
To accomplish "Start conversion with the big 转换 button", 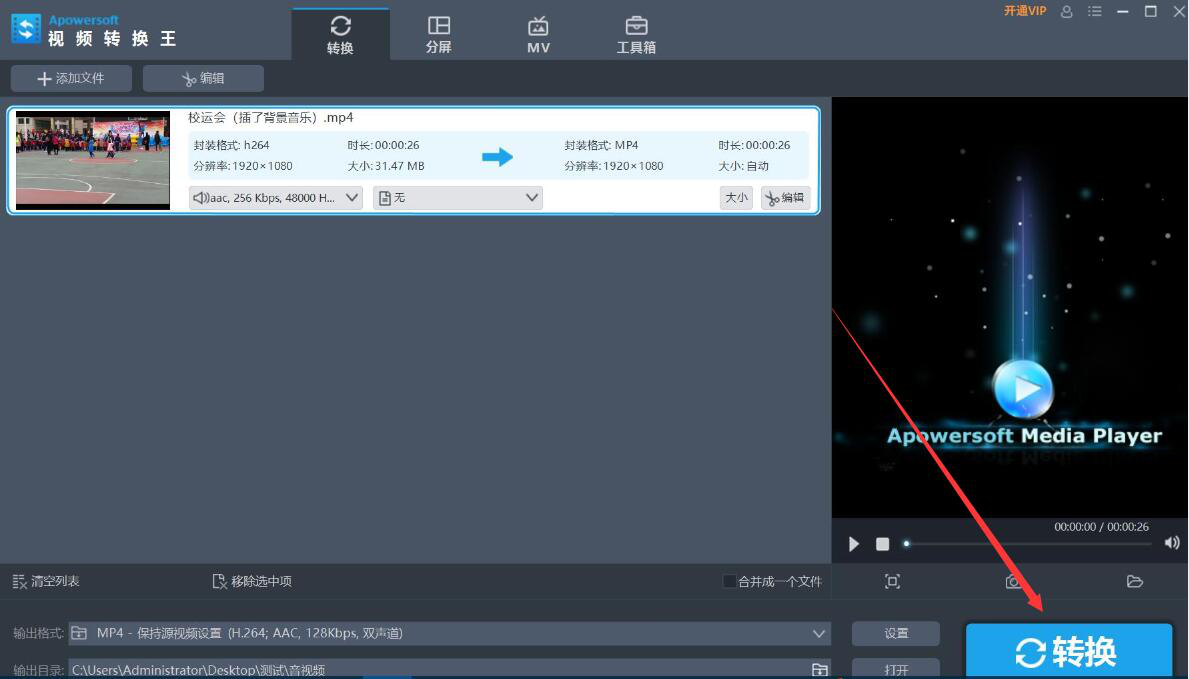I will pyautogui.click(x=1068, y=651).
